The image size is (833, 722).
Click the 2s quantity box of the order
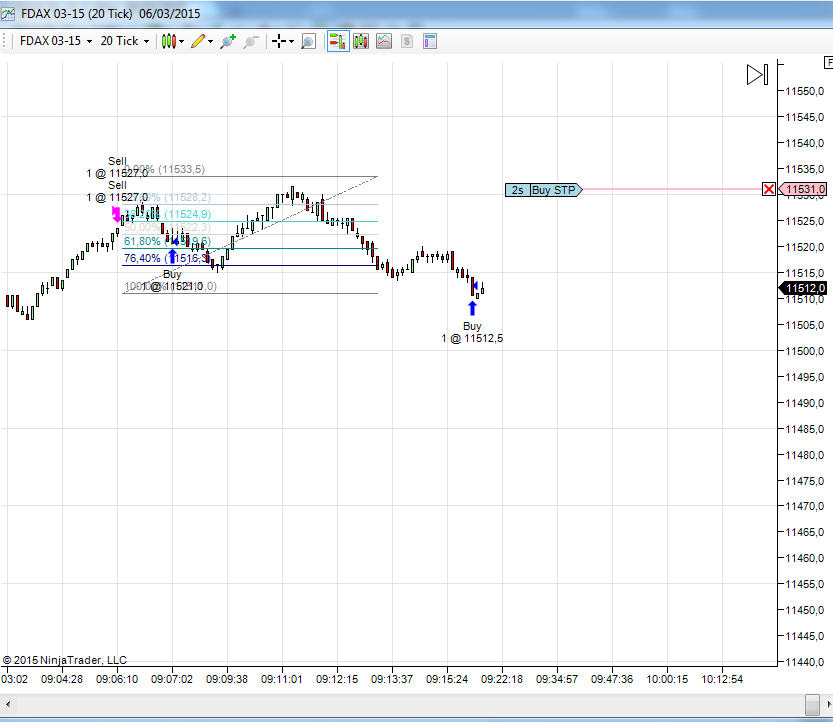pos(517,190)
